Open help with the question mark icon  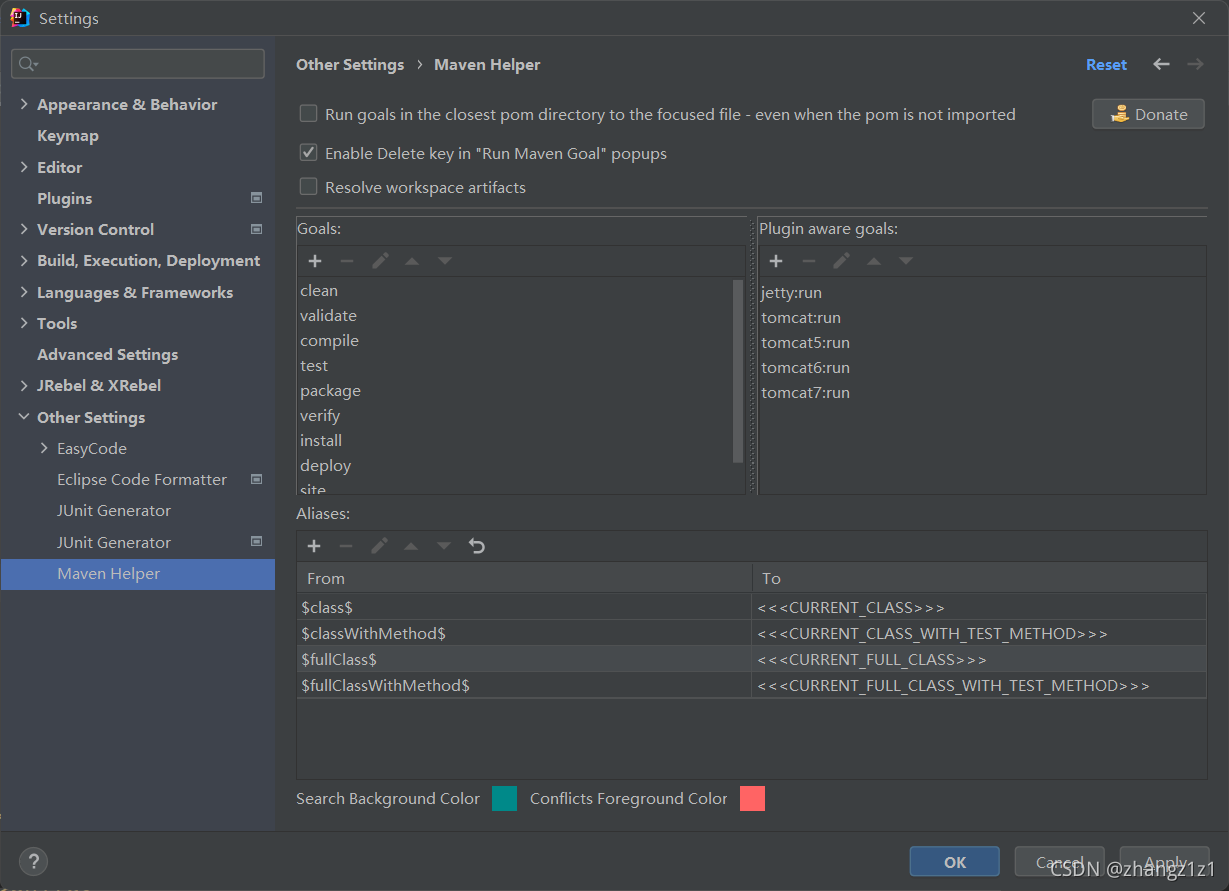pyautogui.click(x=33, y=860)
